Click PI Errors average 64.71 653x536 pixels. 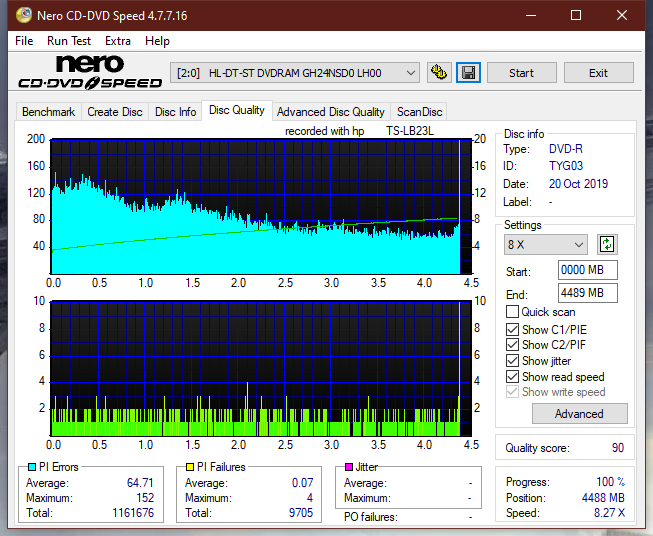pyautogui.click(x=140, y=483)
